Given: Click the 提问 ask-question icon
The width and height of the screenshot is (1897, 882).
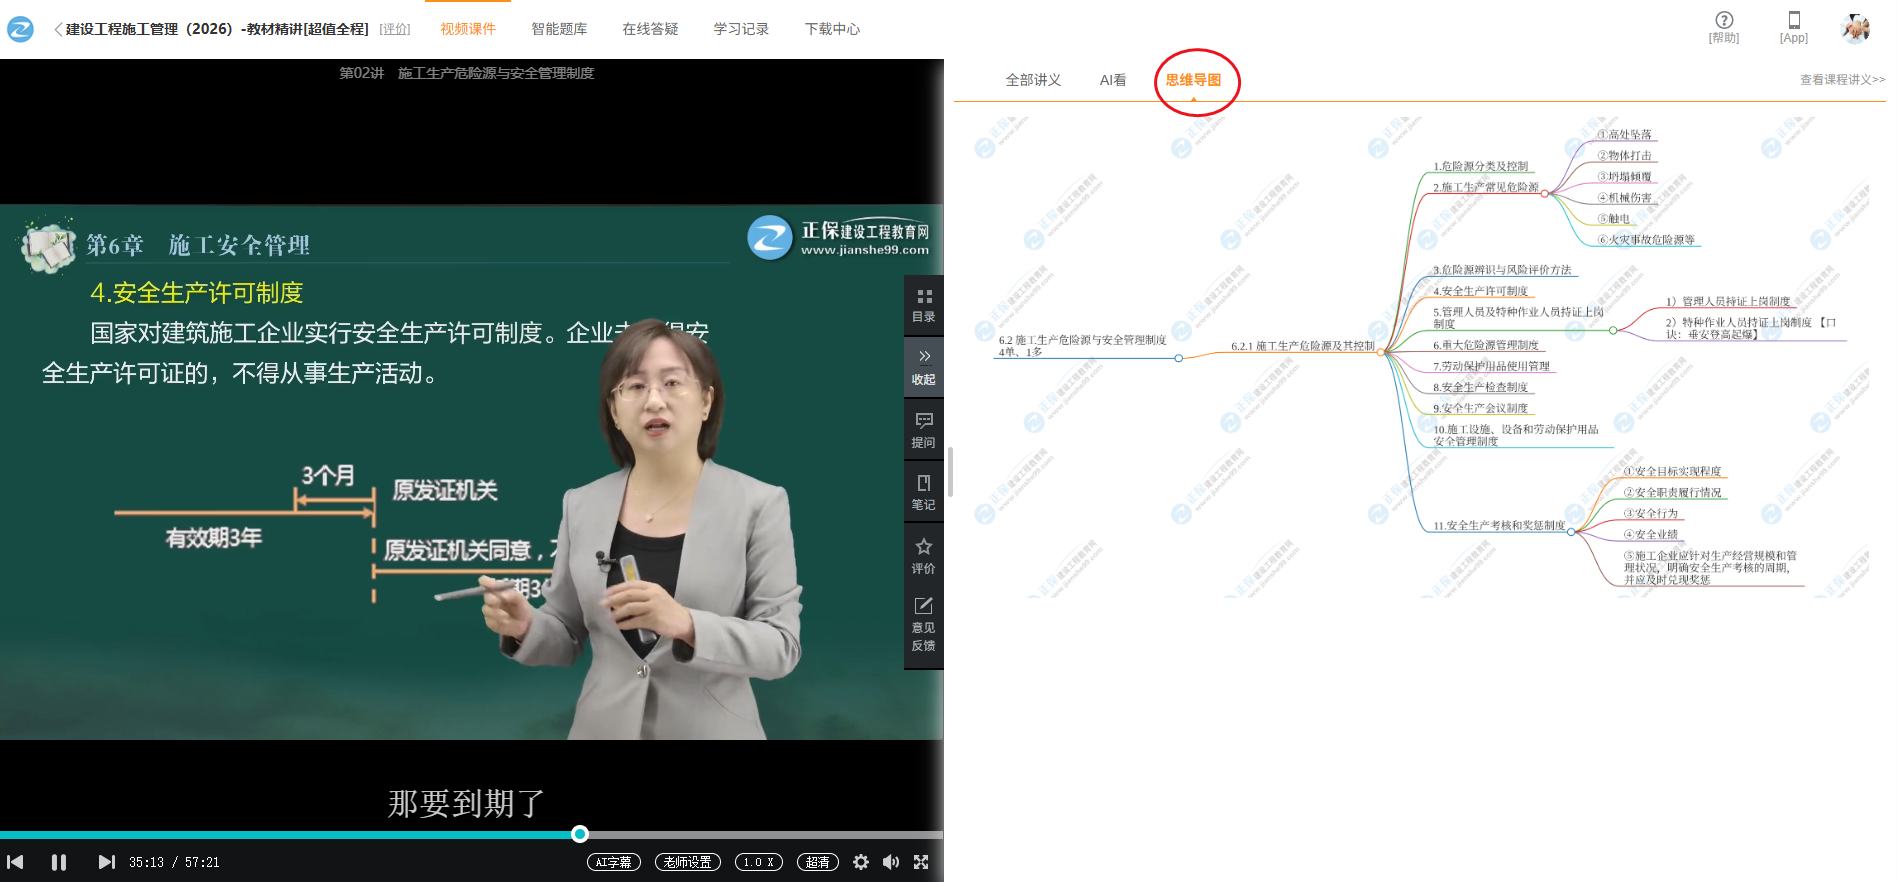Looking at the screenshot, I should point(923,429).
